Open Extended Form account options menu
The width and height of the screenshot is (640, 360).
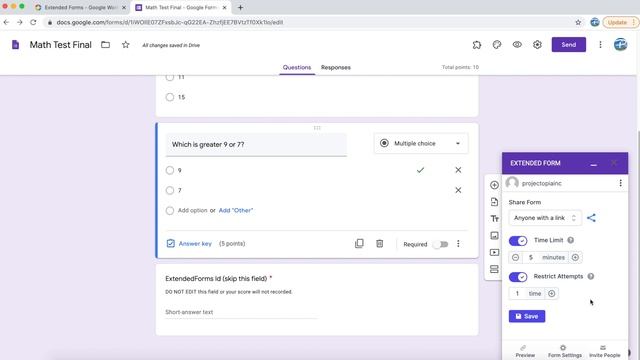click(620, 183)
